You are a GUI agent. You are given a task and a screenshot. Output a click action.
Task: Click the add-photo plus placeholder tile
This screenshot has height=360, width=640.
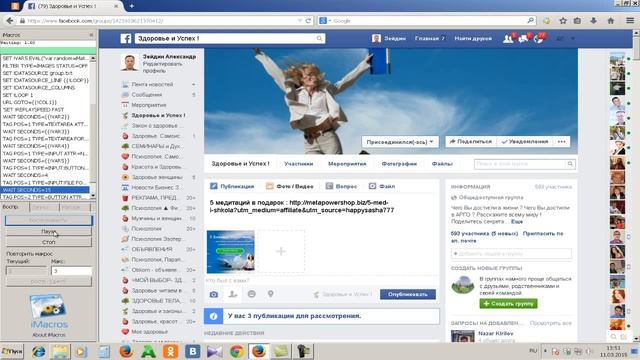click(x=281, y=251)
